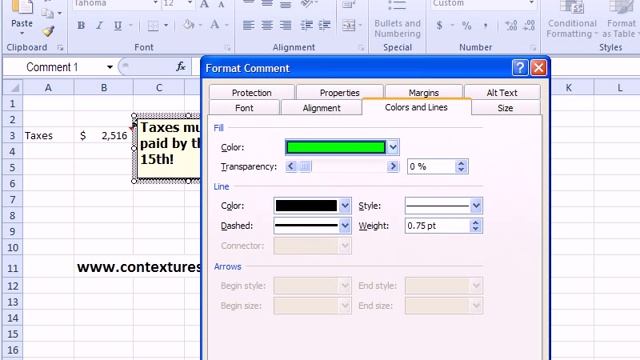Select the Colors and Lines tab
Screen dimensions: 640x360
click(416, 107)
